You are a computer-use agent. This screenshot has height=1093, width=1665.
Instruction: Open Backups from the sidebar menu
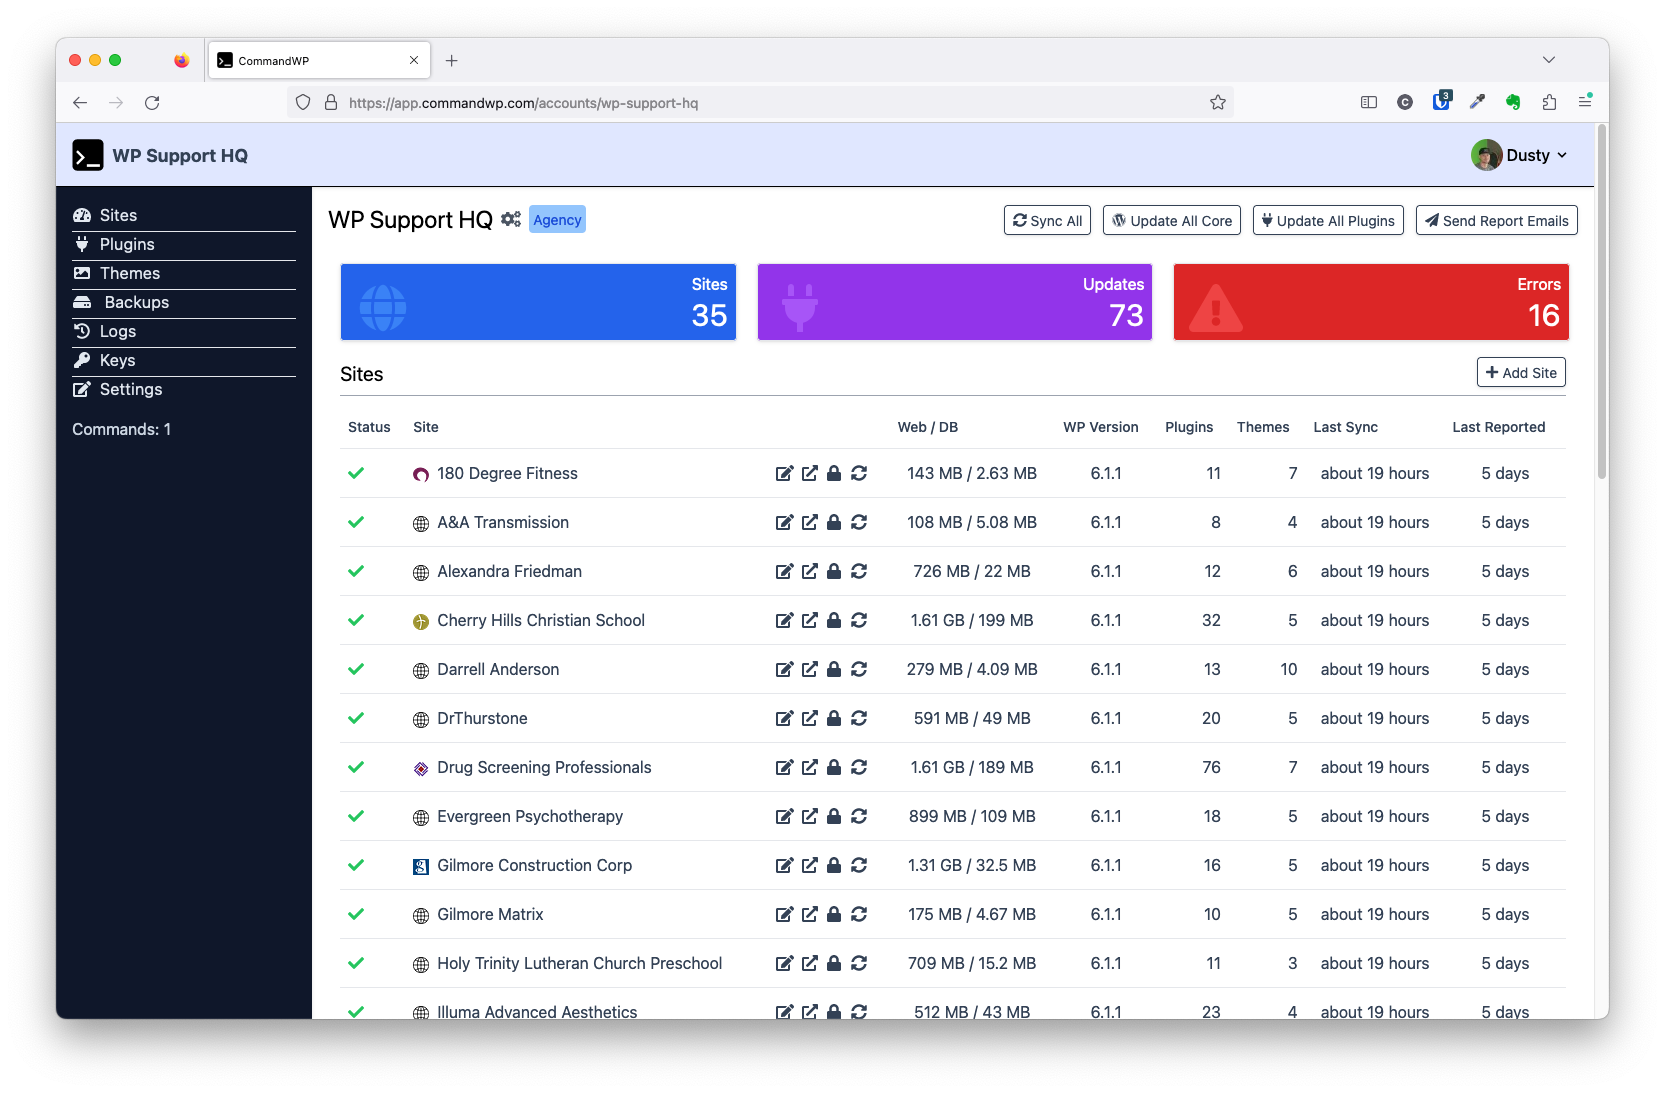pyautogui.click(x=136, y=302)
